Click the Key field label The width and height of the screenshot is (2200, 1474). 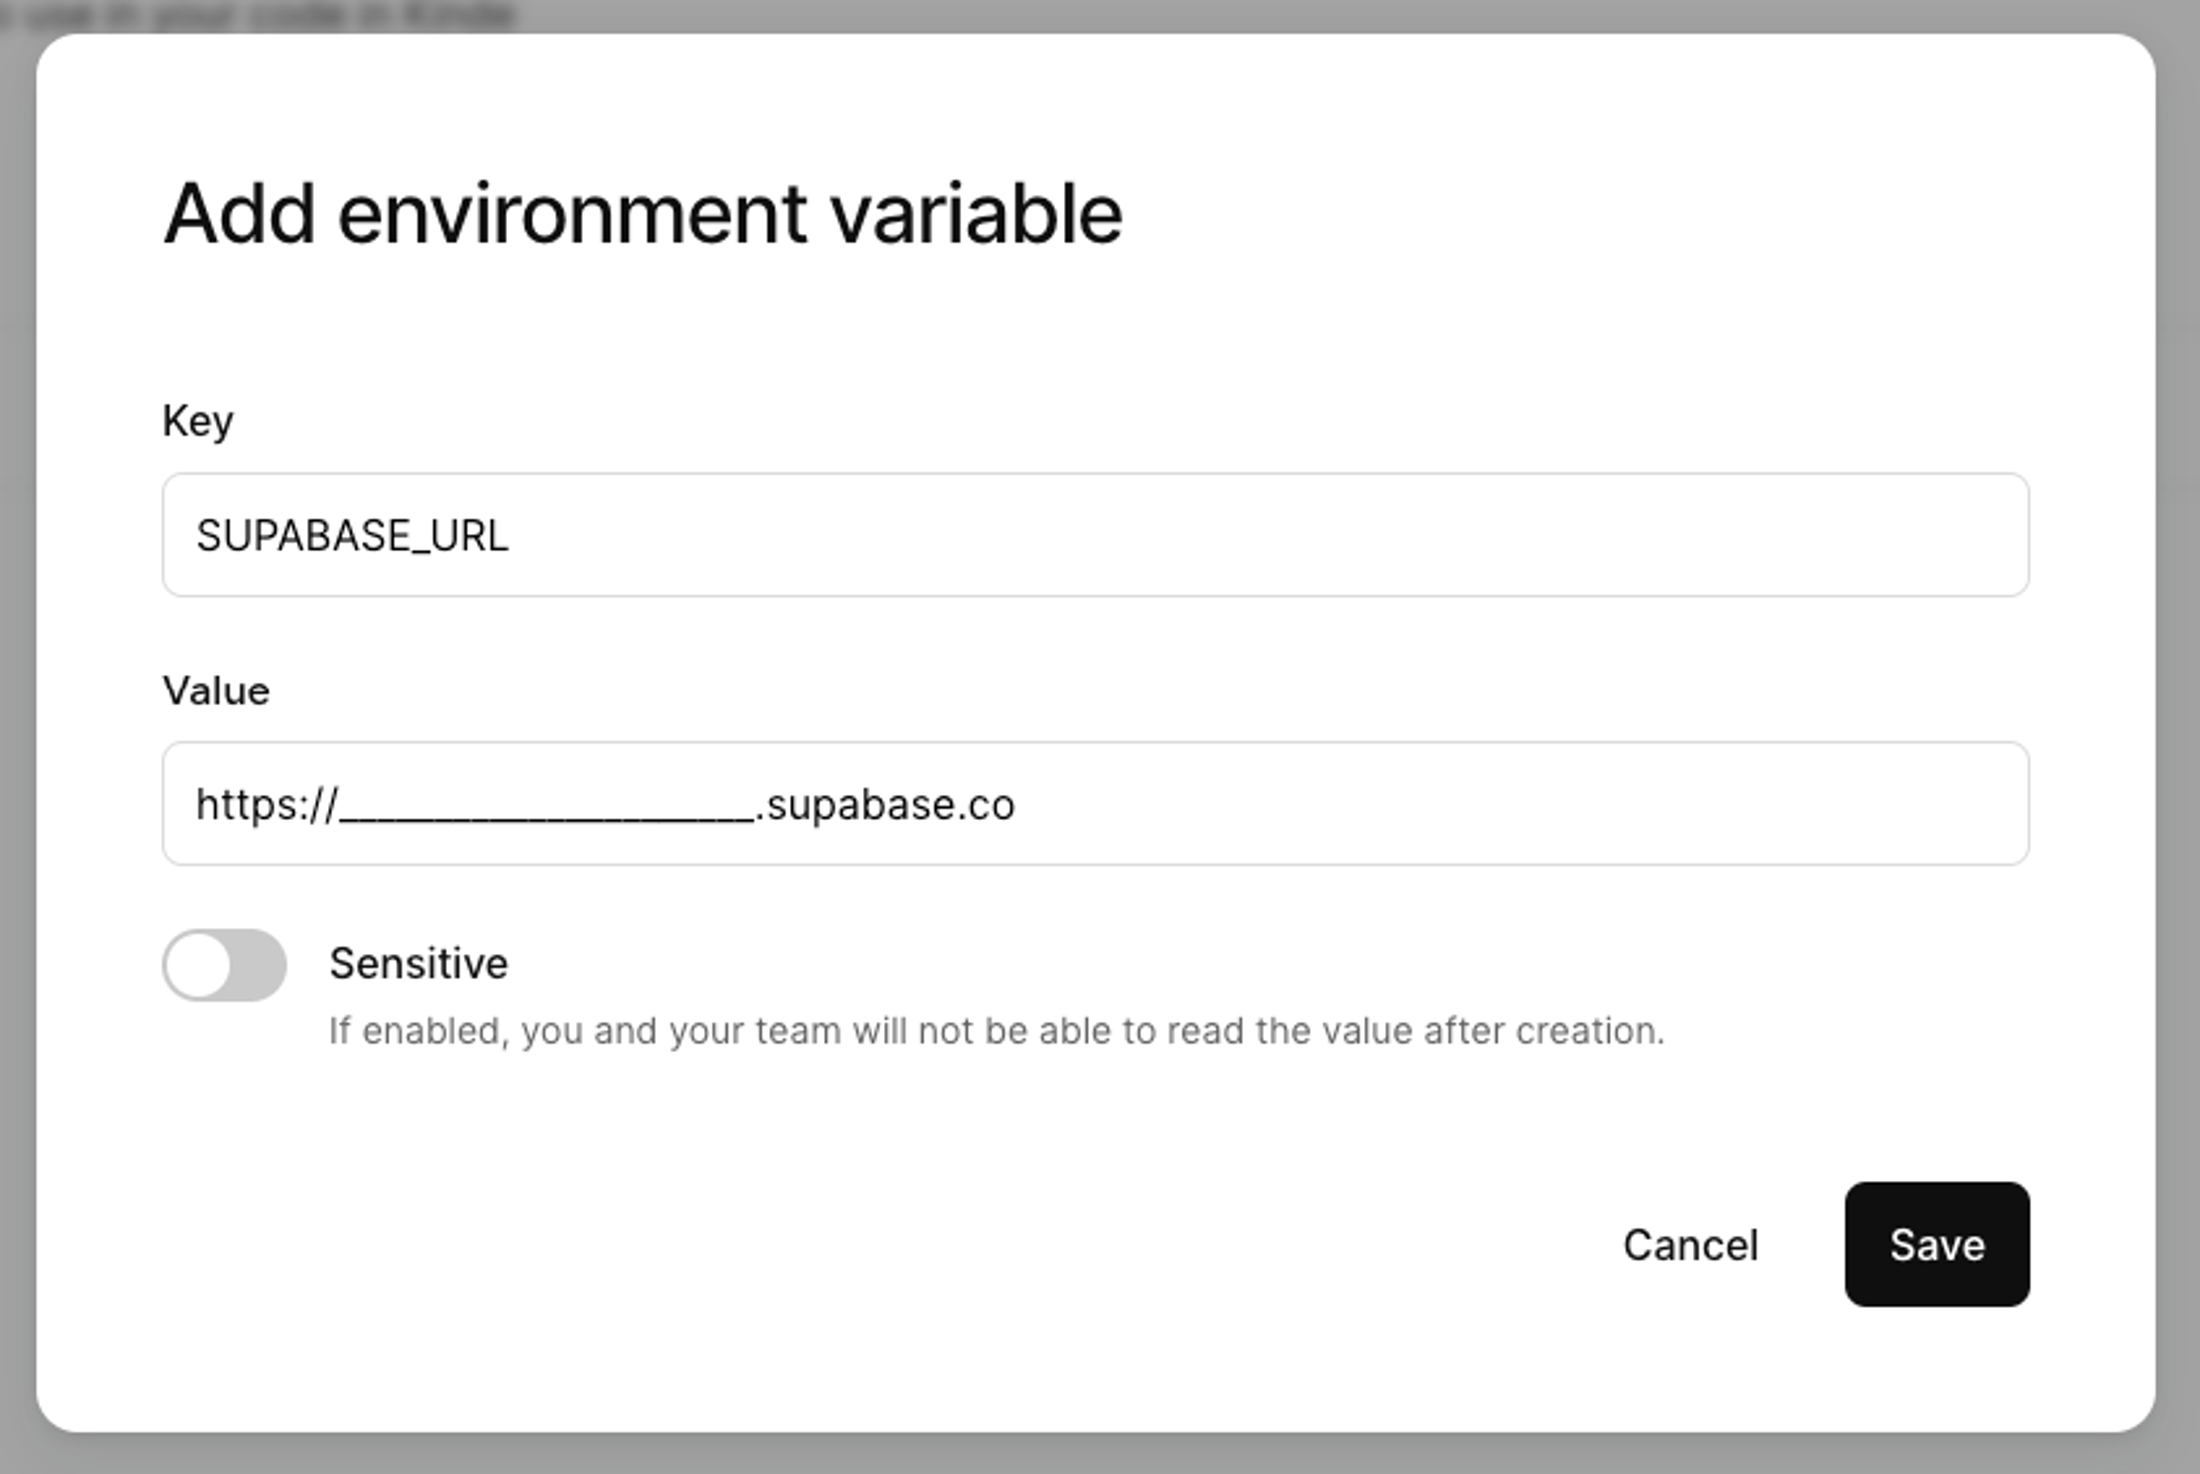[198, 421]
